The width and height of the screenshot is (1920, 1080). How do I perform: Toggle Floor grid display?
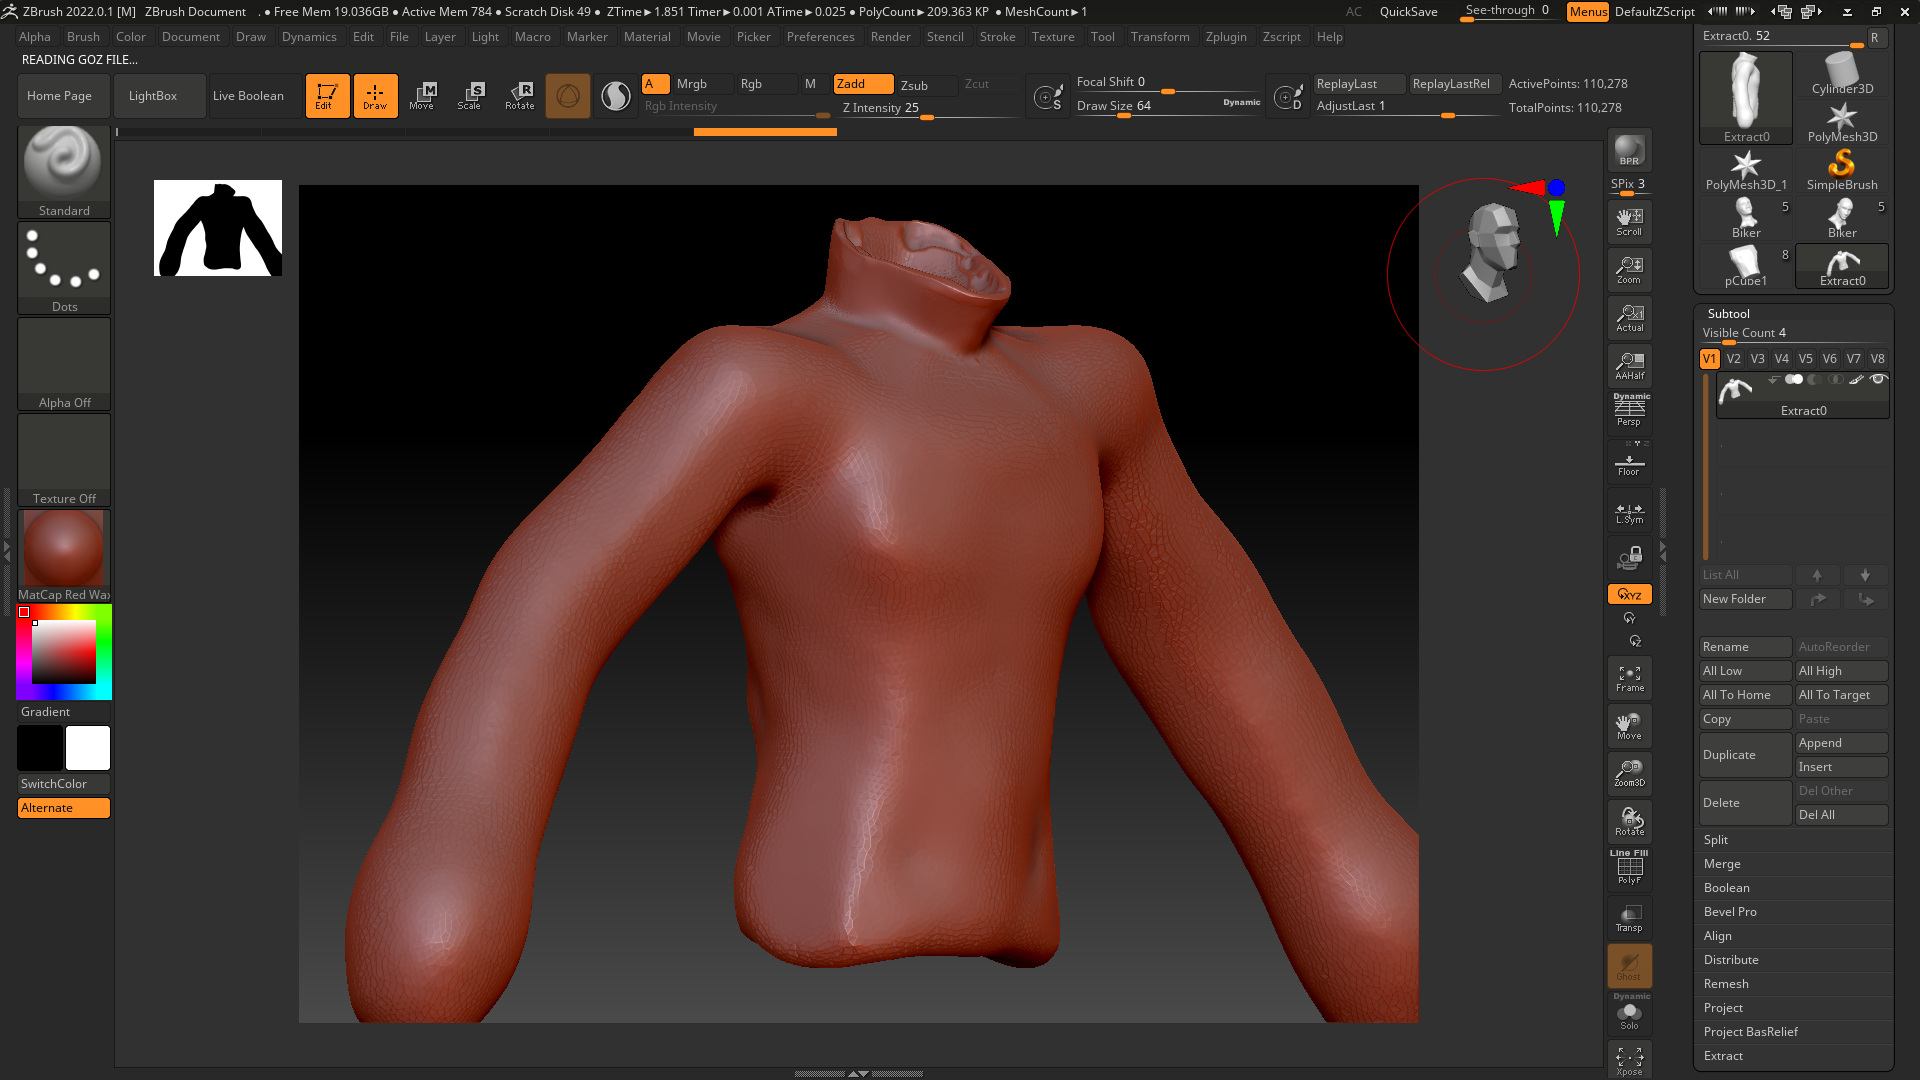click(1629, 465)
